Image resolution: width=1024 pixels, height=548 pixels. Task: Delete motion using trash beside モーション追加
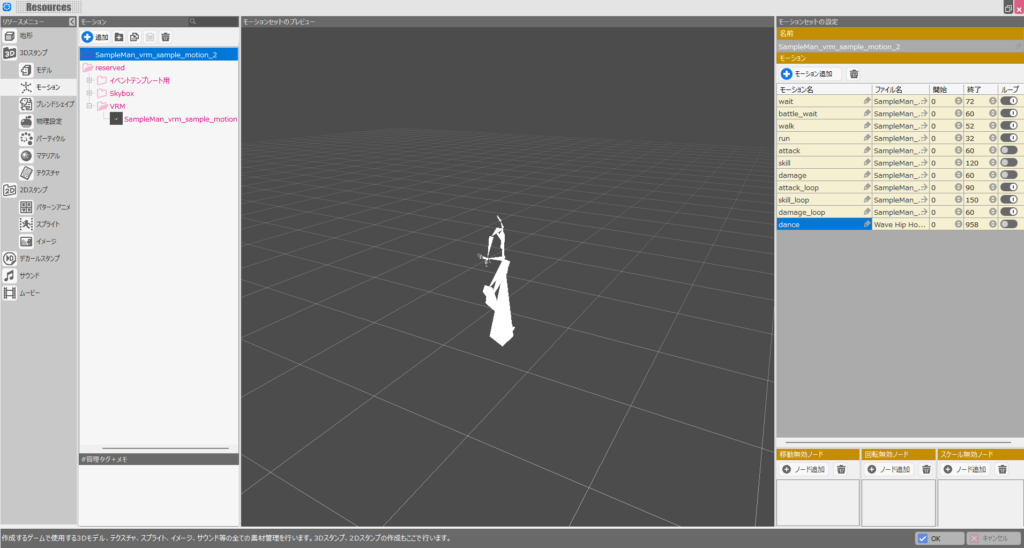pos(853,74)
